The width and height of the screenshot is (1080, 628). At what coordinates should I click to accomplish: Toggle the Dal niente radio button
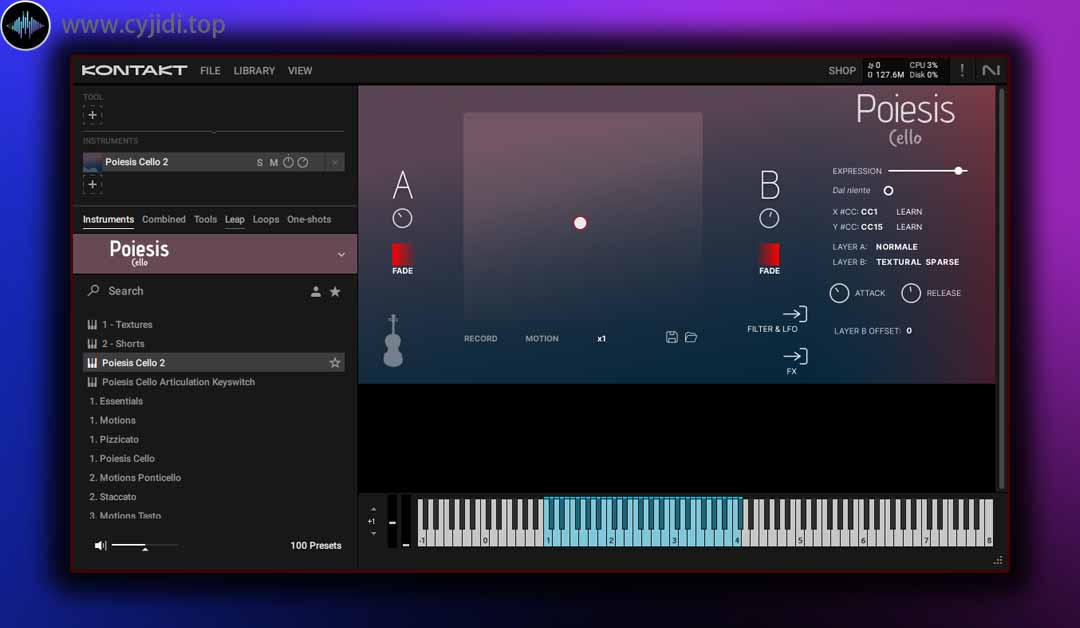(x=889, y=191)
